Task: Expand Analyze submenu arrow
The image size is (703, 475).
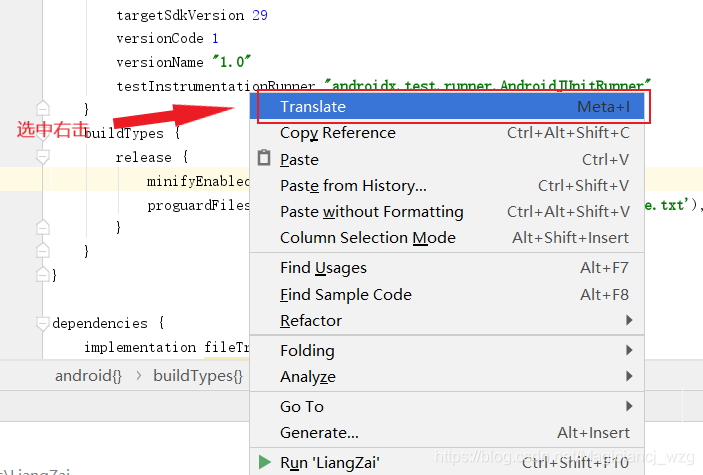Action: [629, 376]
